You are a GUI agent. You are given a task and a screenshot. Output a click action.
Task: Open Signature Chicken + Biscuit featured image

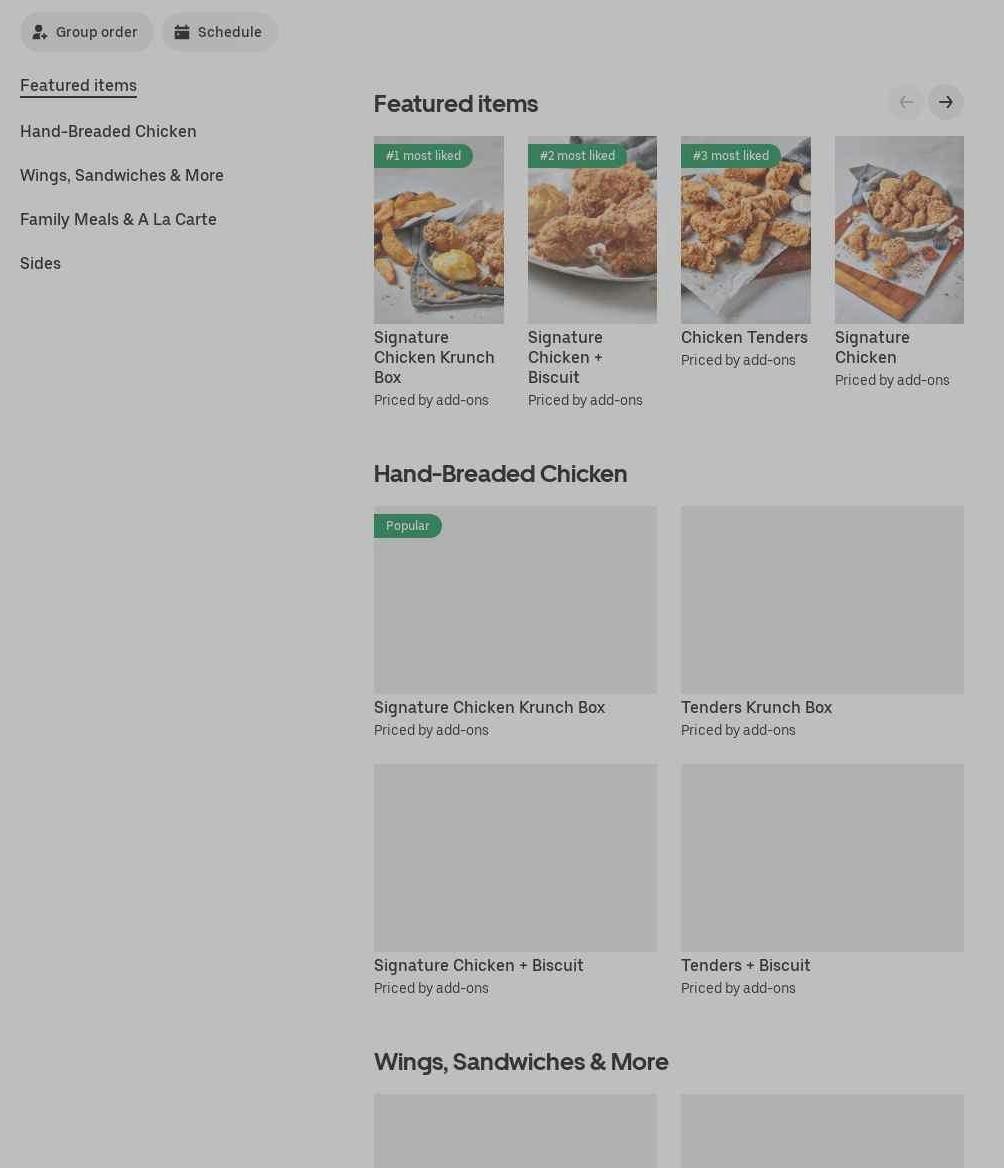592,229
